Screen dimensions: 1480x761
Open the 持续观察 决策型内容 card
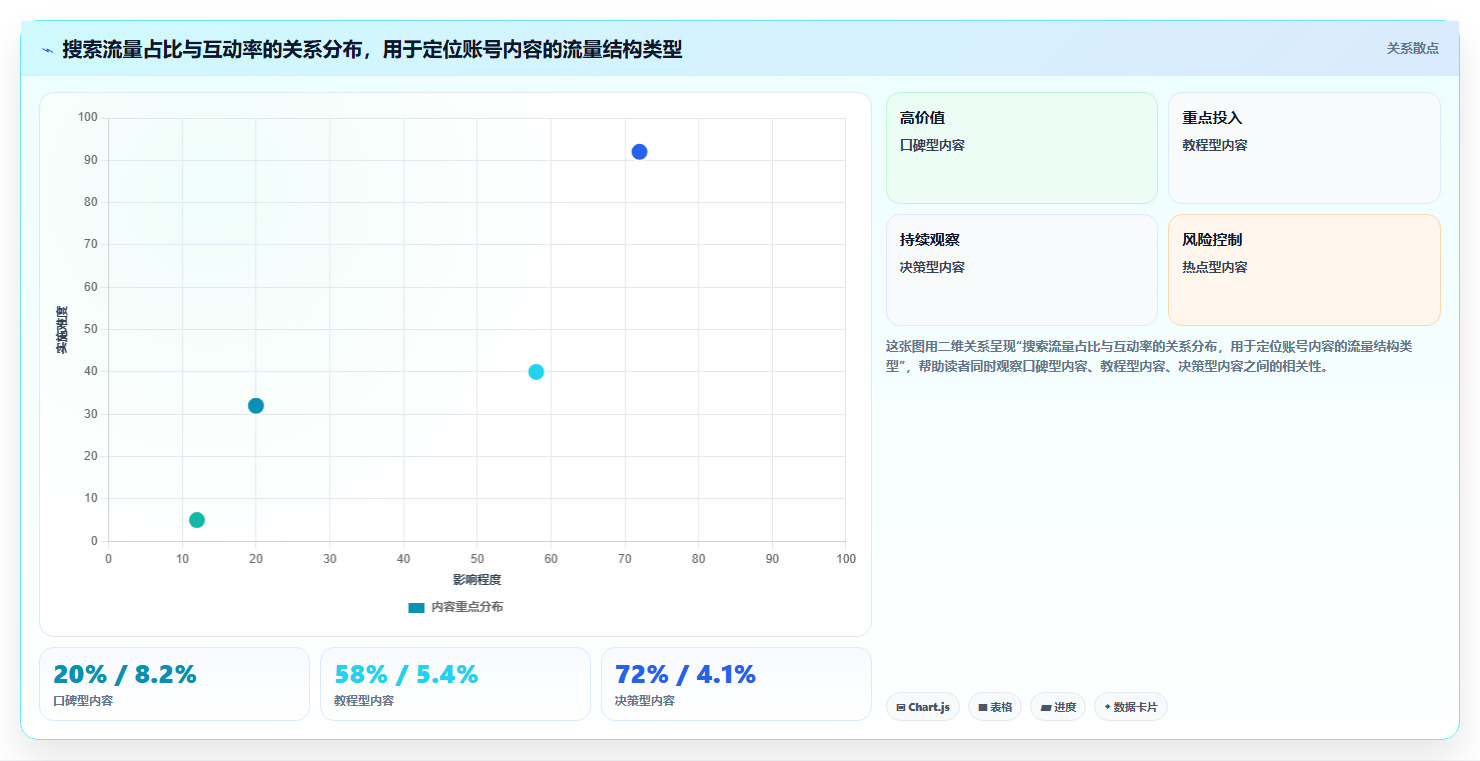1021,270
